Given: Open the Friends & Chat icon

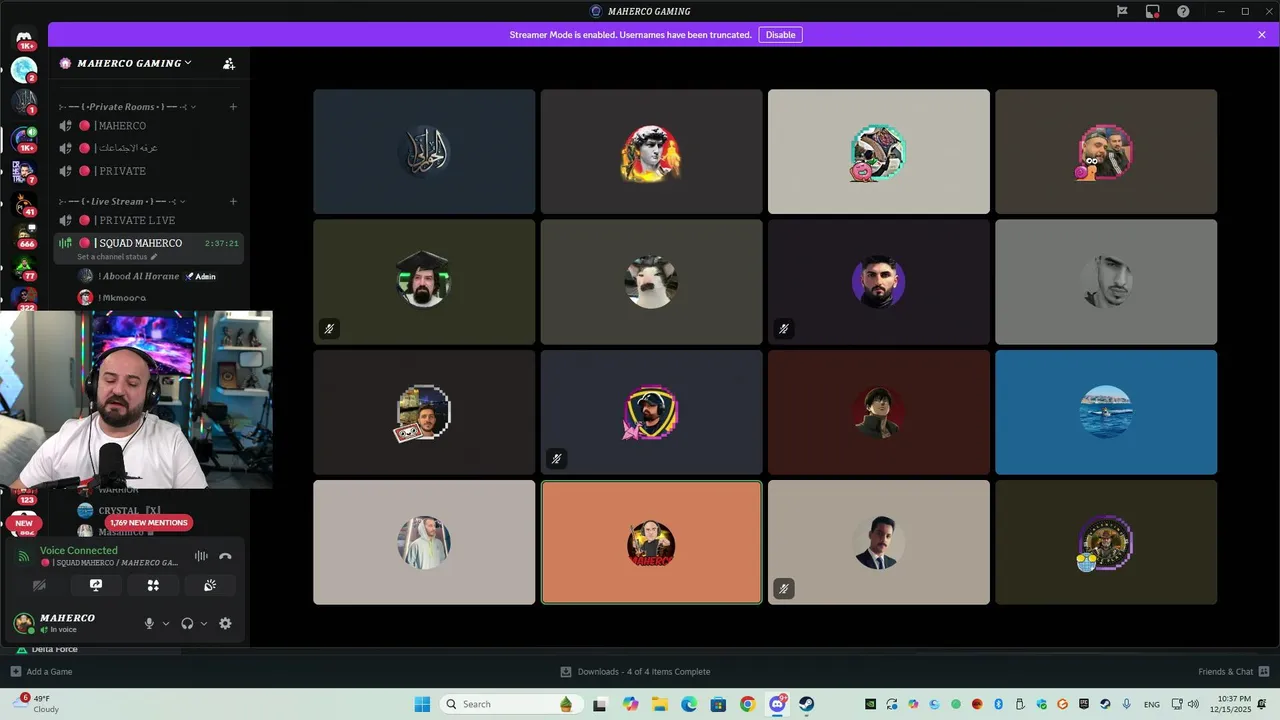Looking at the screenshot, I should click(x=1264, y=671).
